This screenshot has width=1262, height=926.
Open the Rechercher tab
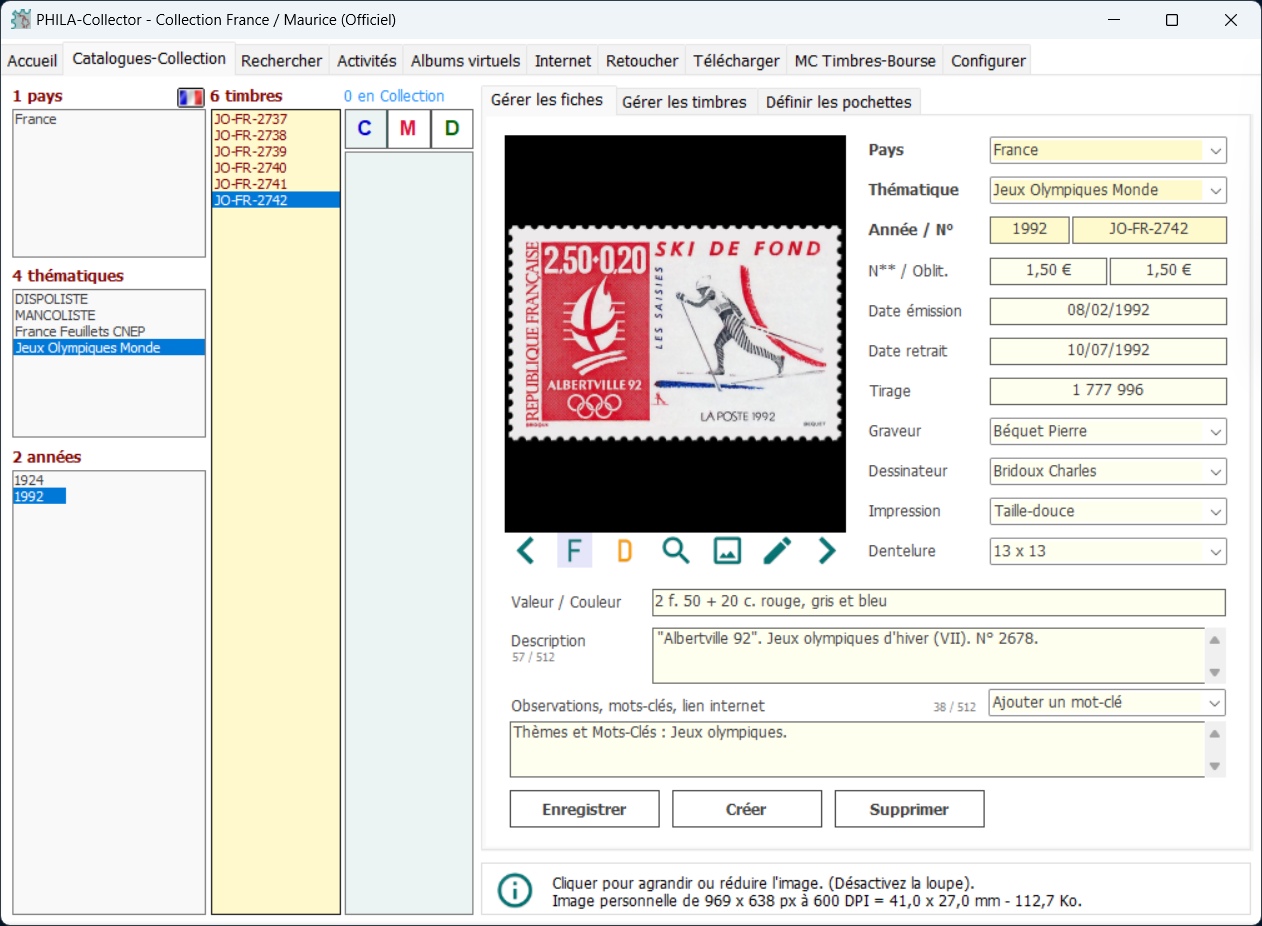282,61
